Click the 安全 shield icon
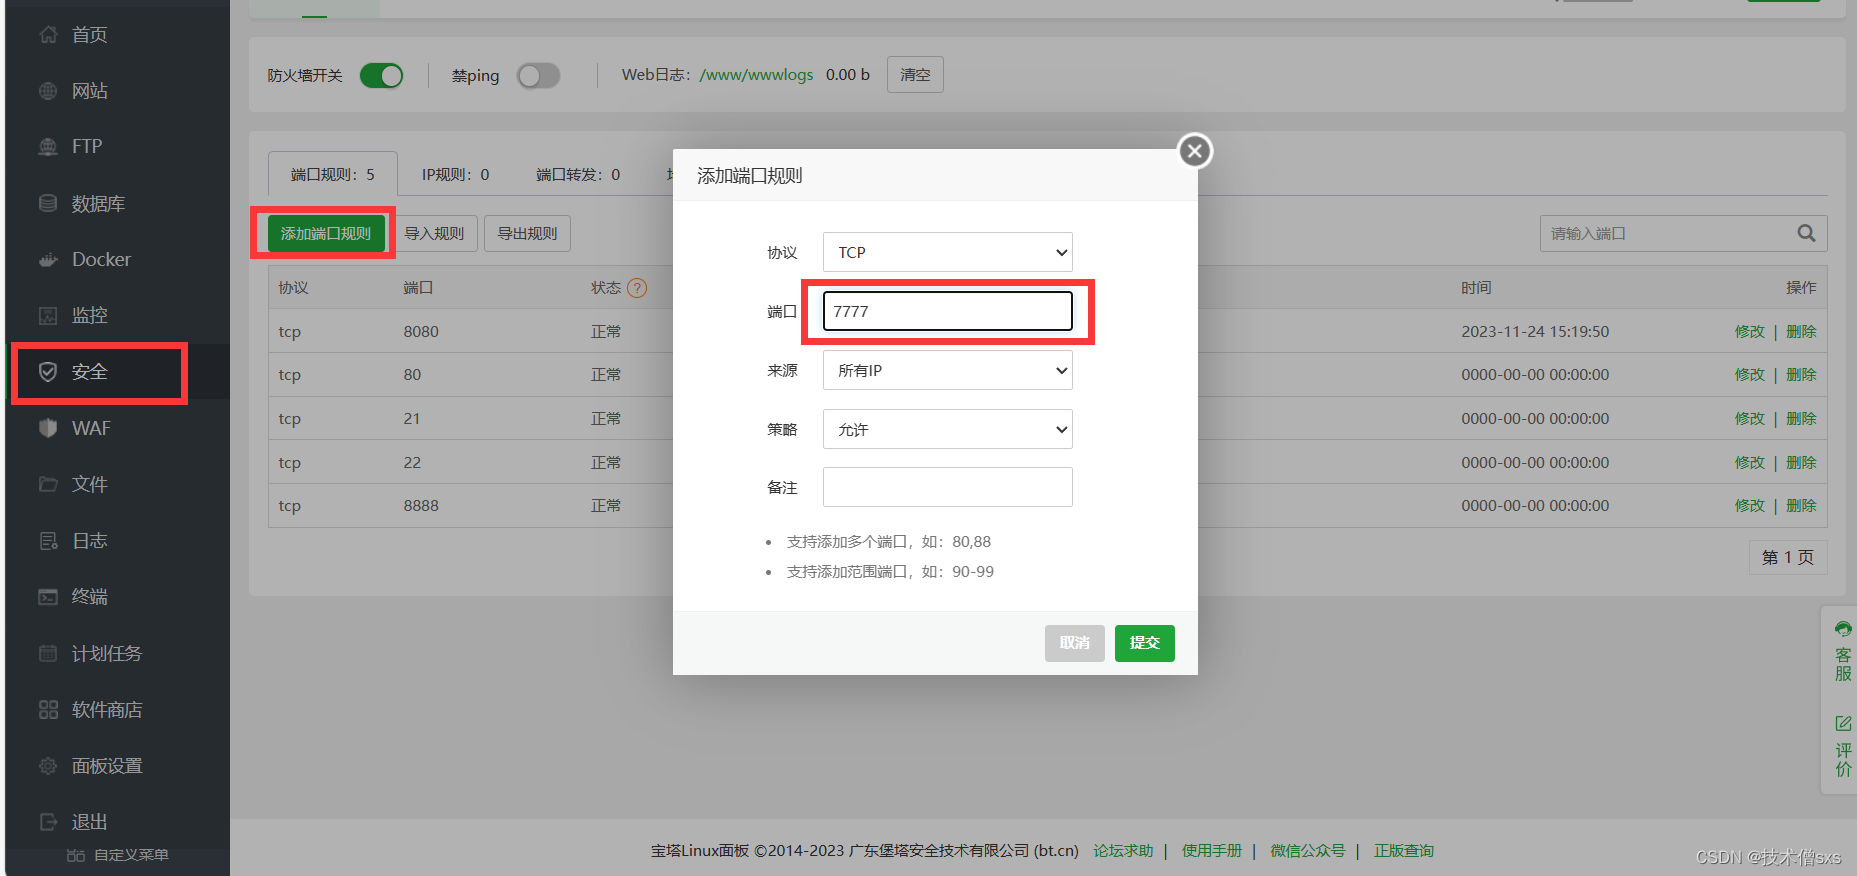The height and width of the screenshot is (876, 1857). [x=48, y=372]
